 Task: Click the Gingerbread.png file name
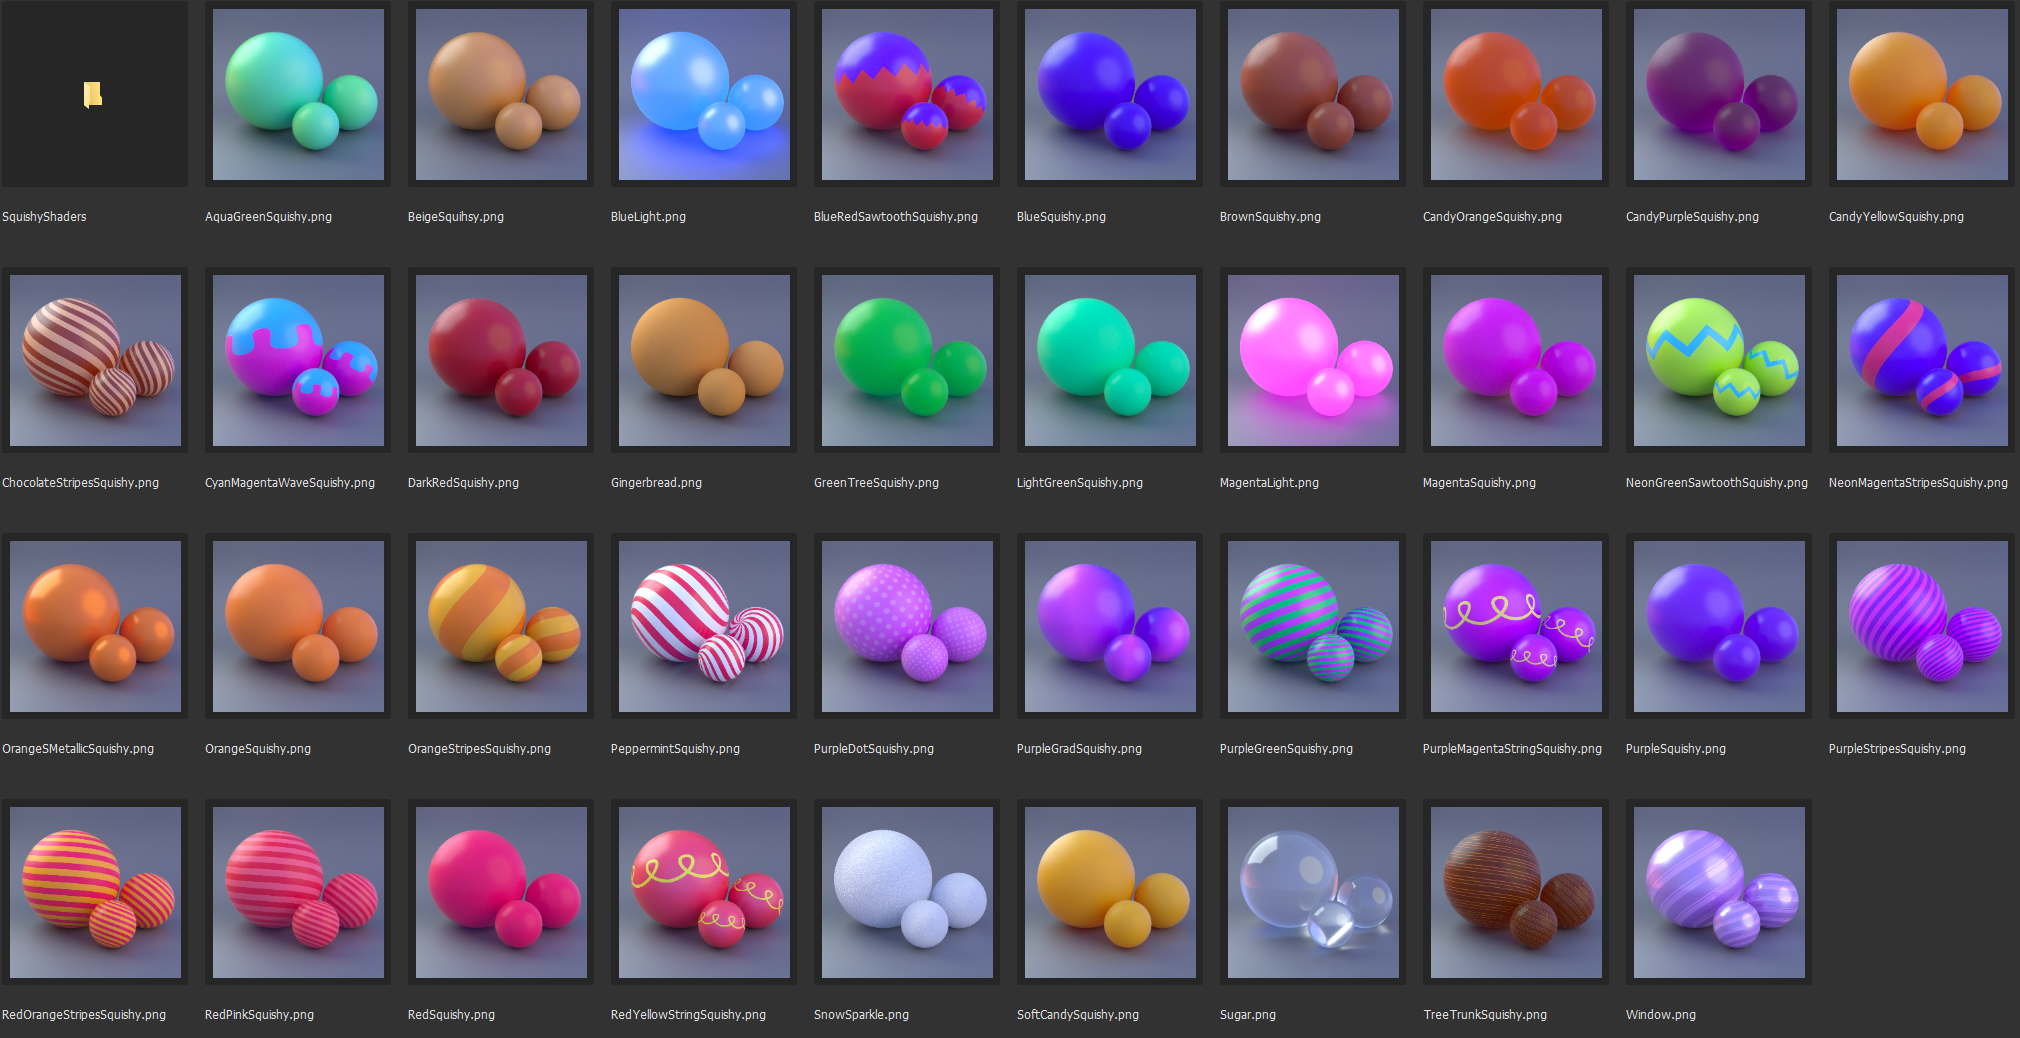click(x=656, y=483)
